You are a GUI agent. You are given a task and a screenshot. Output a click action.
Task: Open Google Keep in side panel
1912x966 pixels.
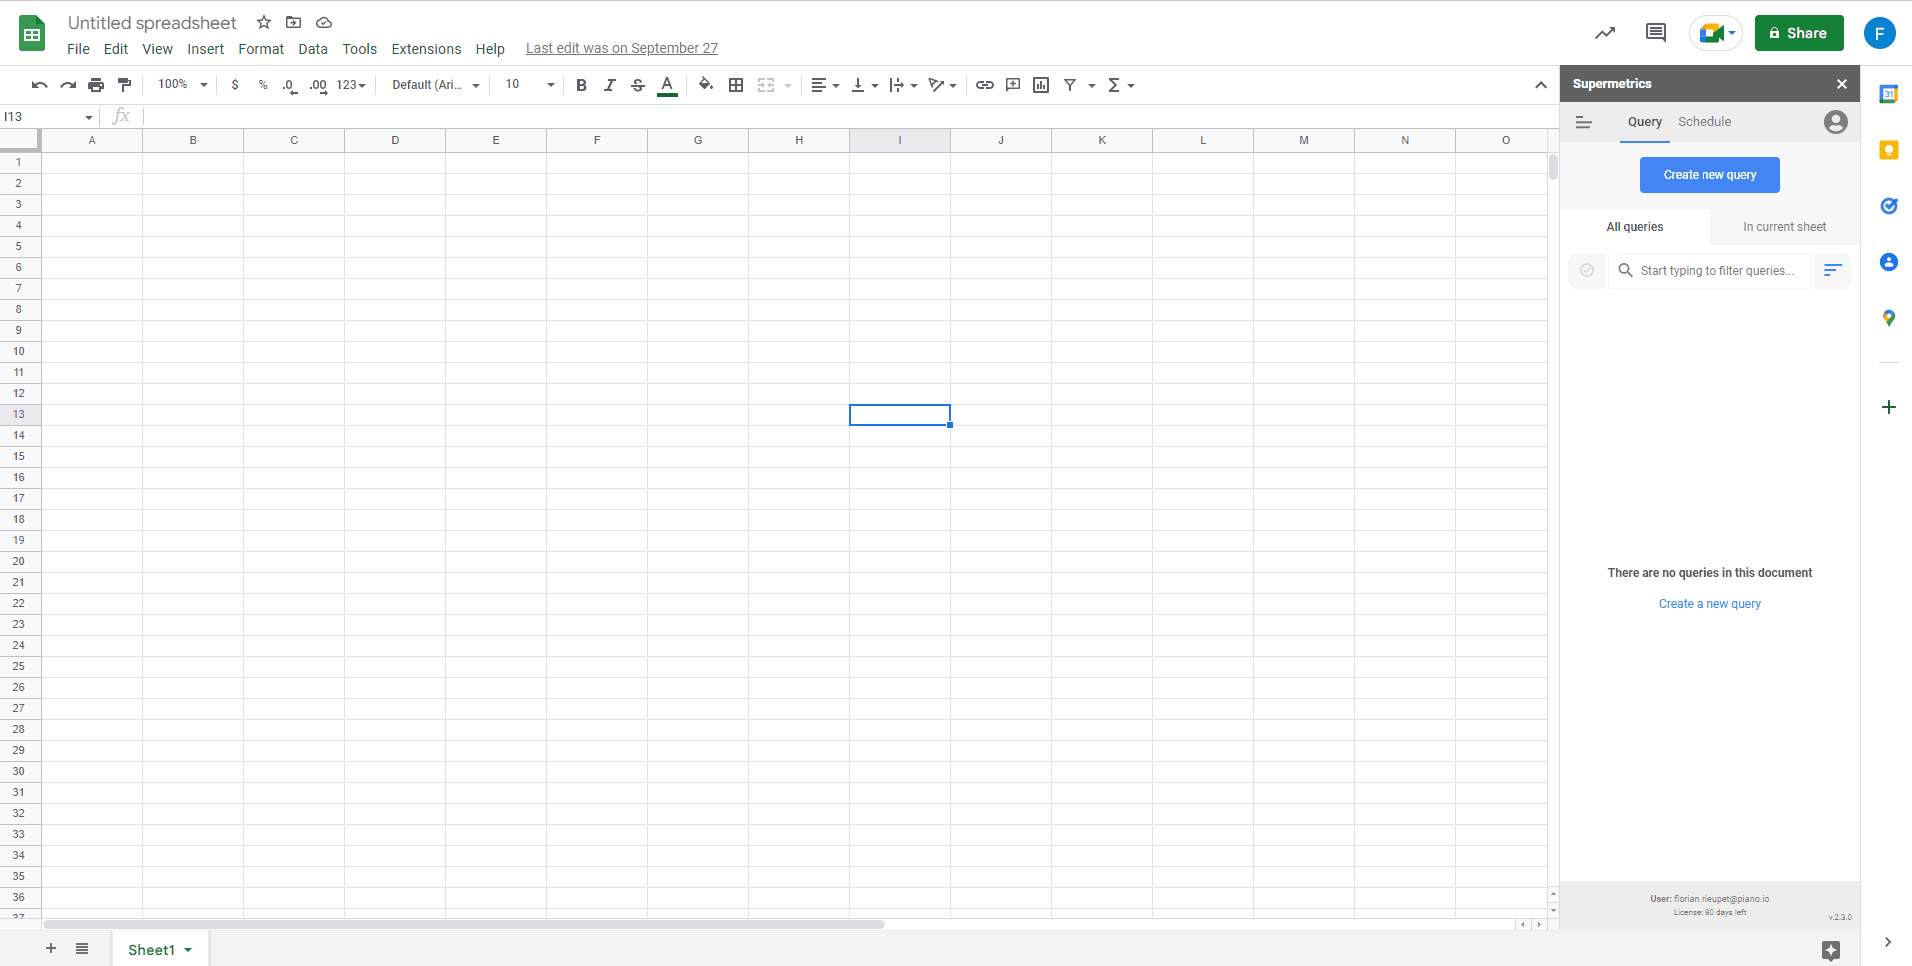pos(1888,150)
